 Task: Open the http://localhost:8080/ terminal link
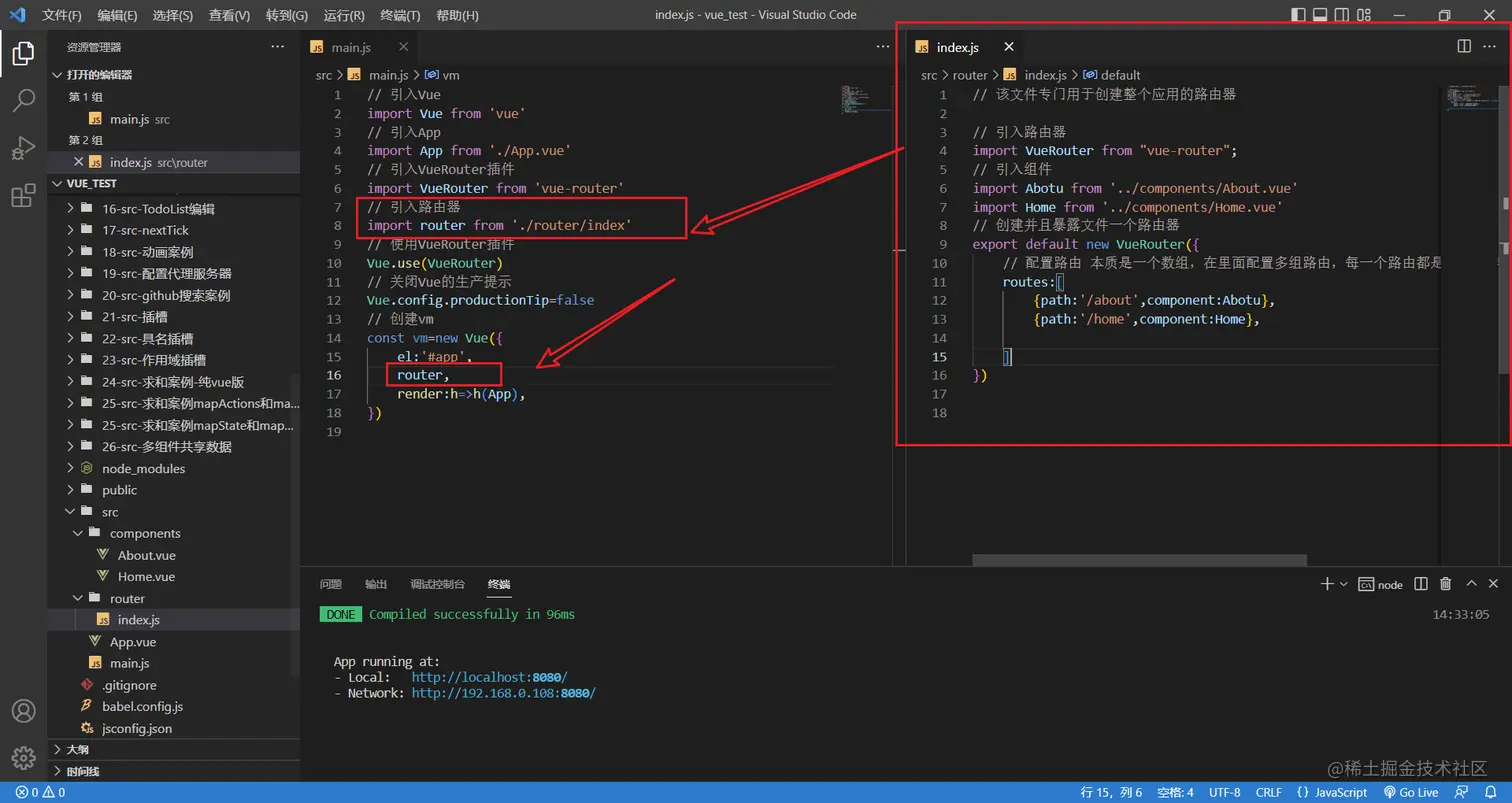(489, 677)
